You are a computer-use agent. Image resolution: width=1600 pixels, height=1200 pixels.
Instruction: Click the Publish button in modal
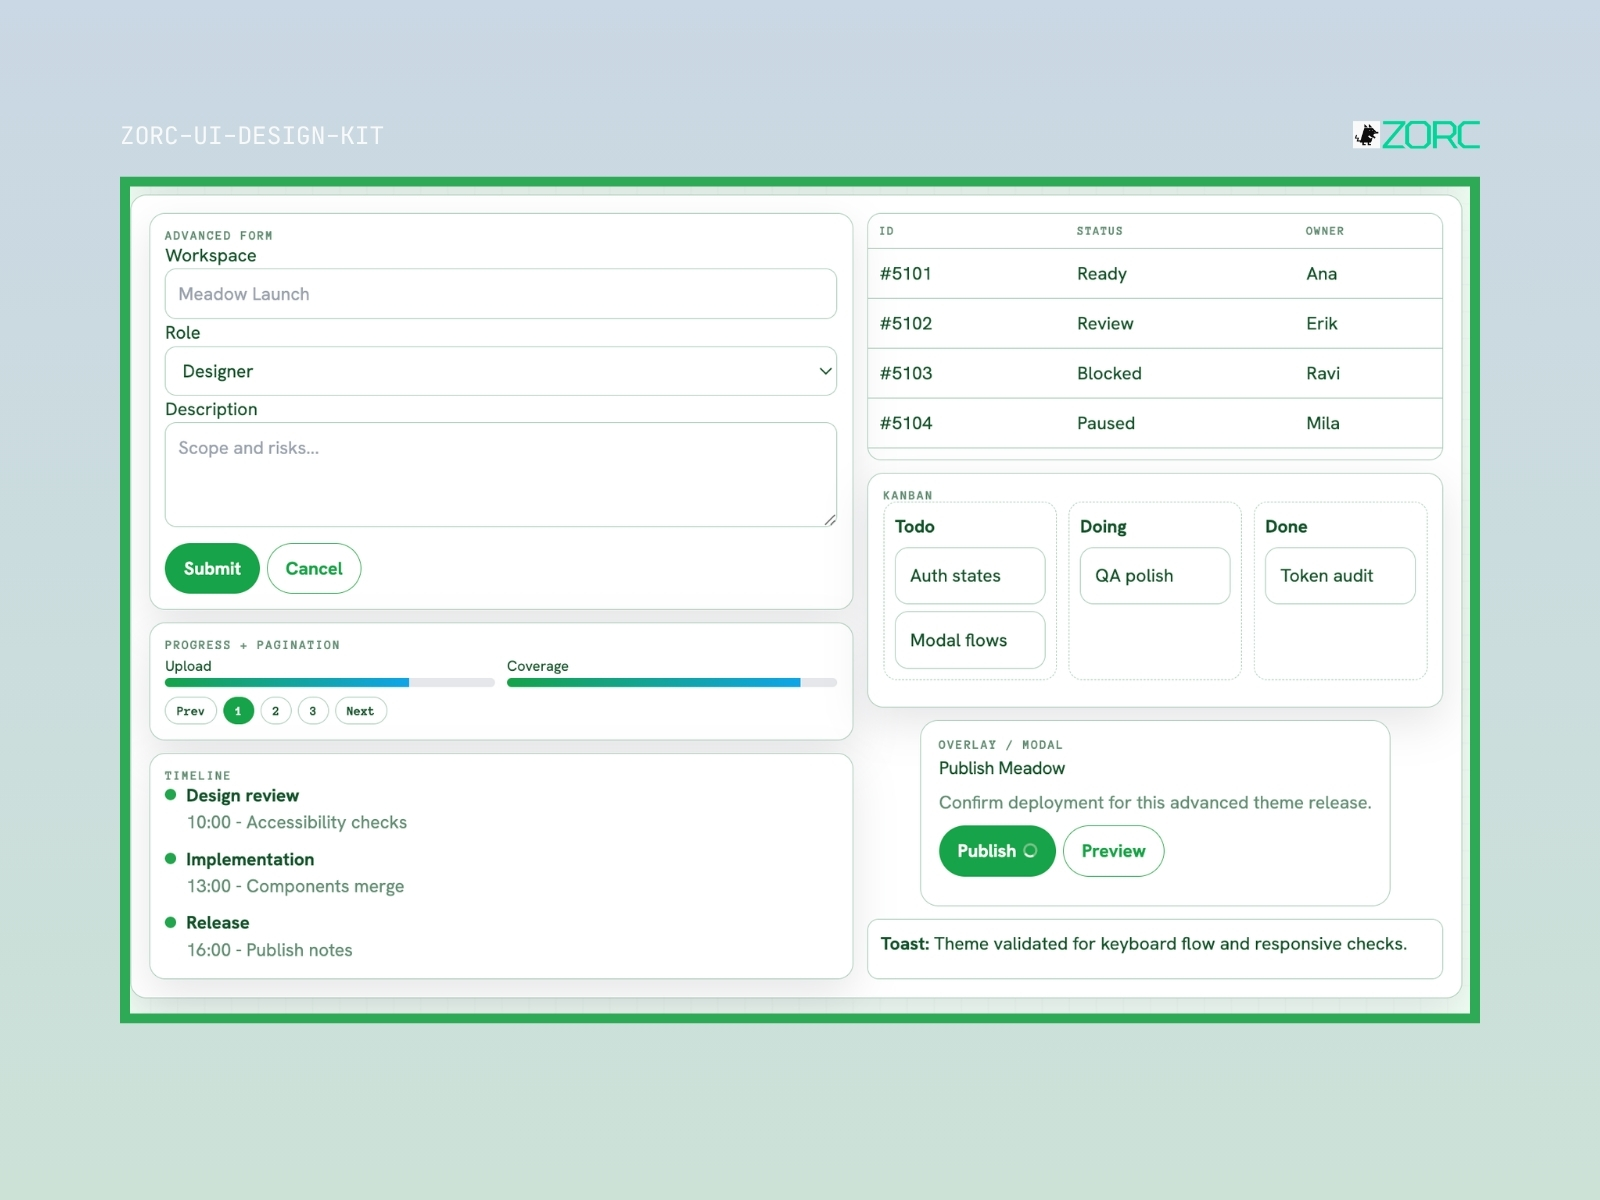point(997,851)
